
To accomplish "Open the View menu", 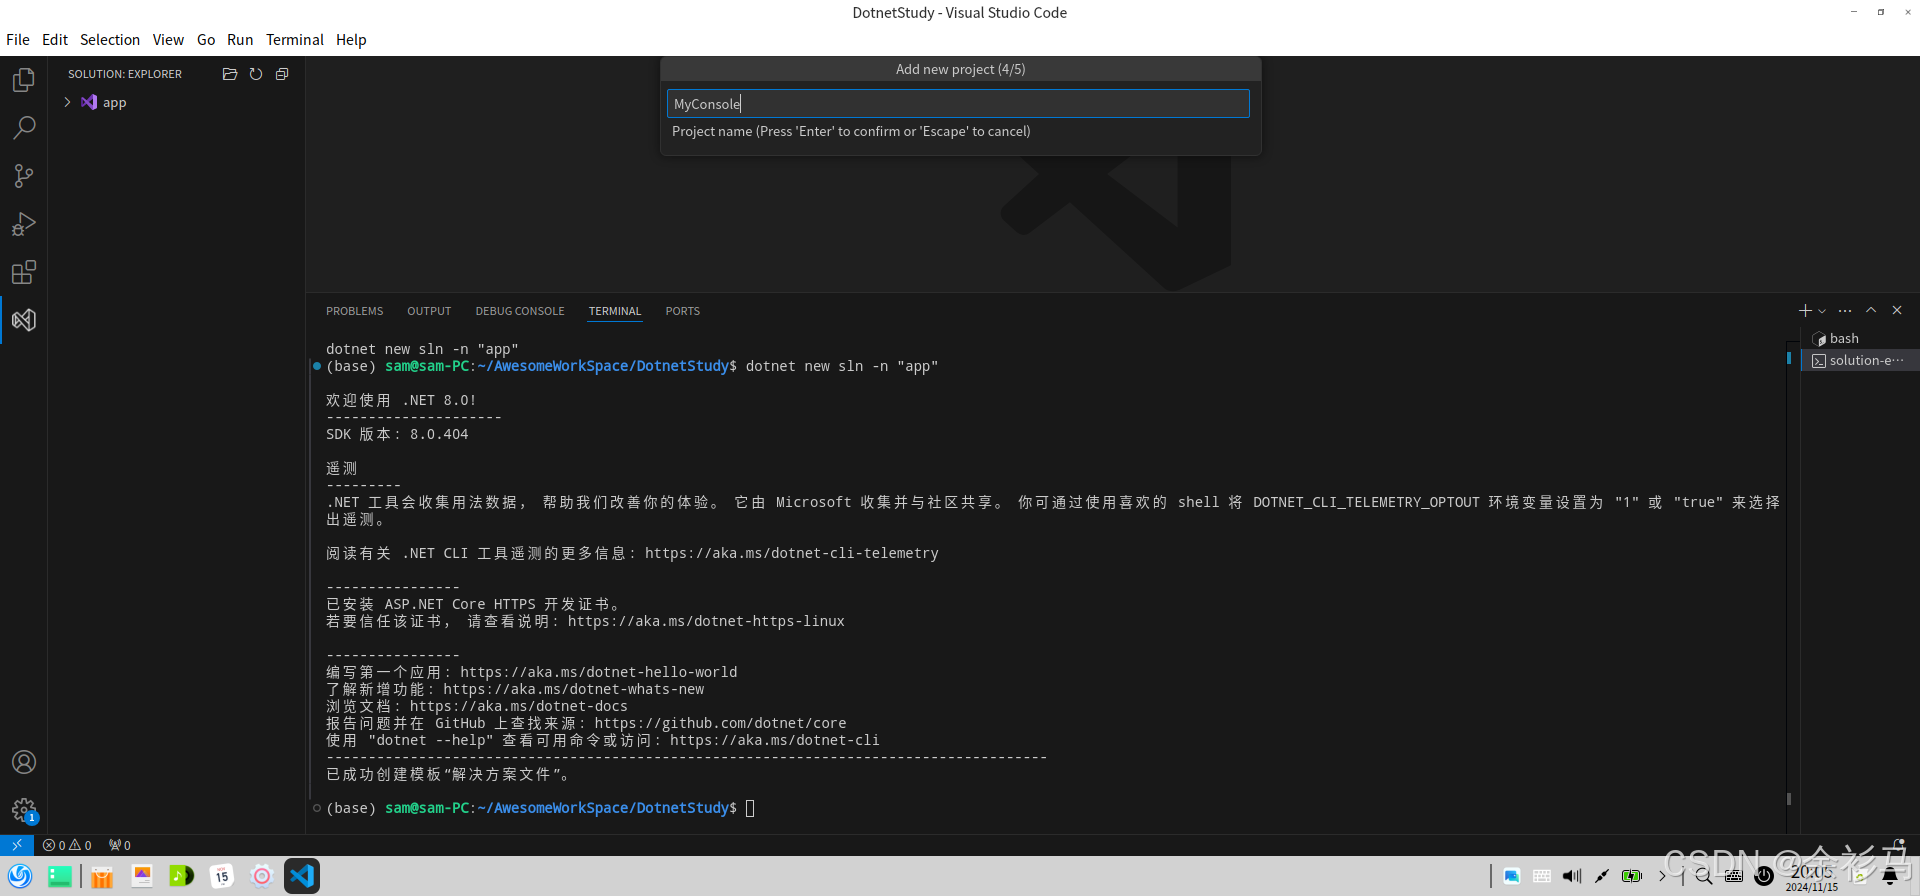I will click(168, 40).
